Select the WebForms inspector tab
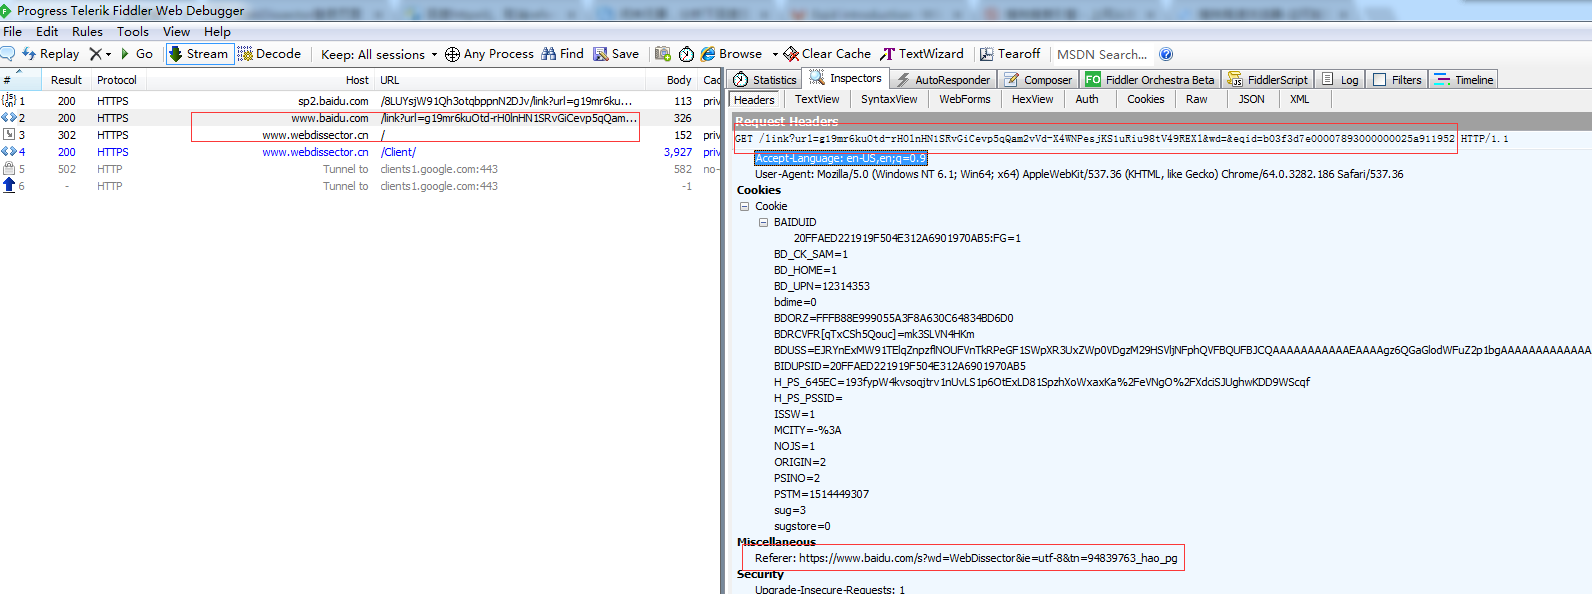This screenshot has height=594, width=1592. (965, 100)
